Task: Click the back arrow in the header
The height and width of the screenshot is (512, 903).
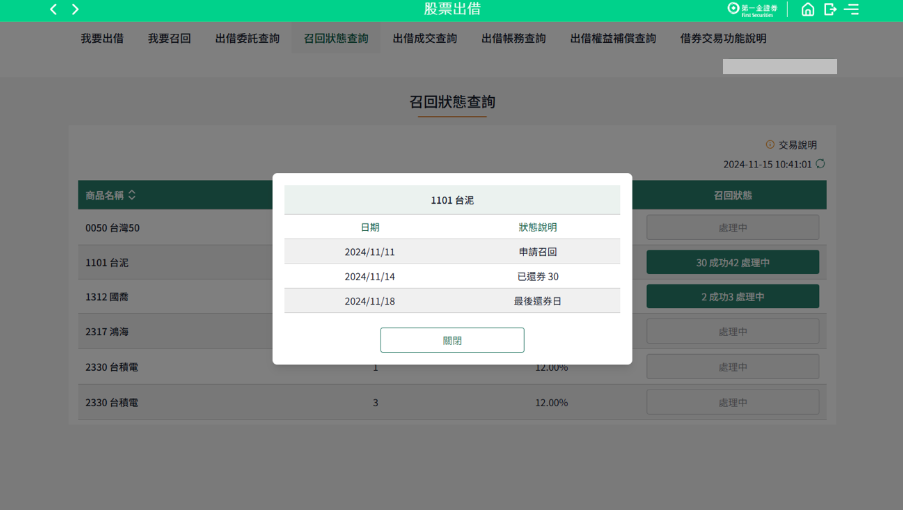Action: (53, 10)
